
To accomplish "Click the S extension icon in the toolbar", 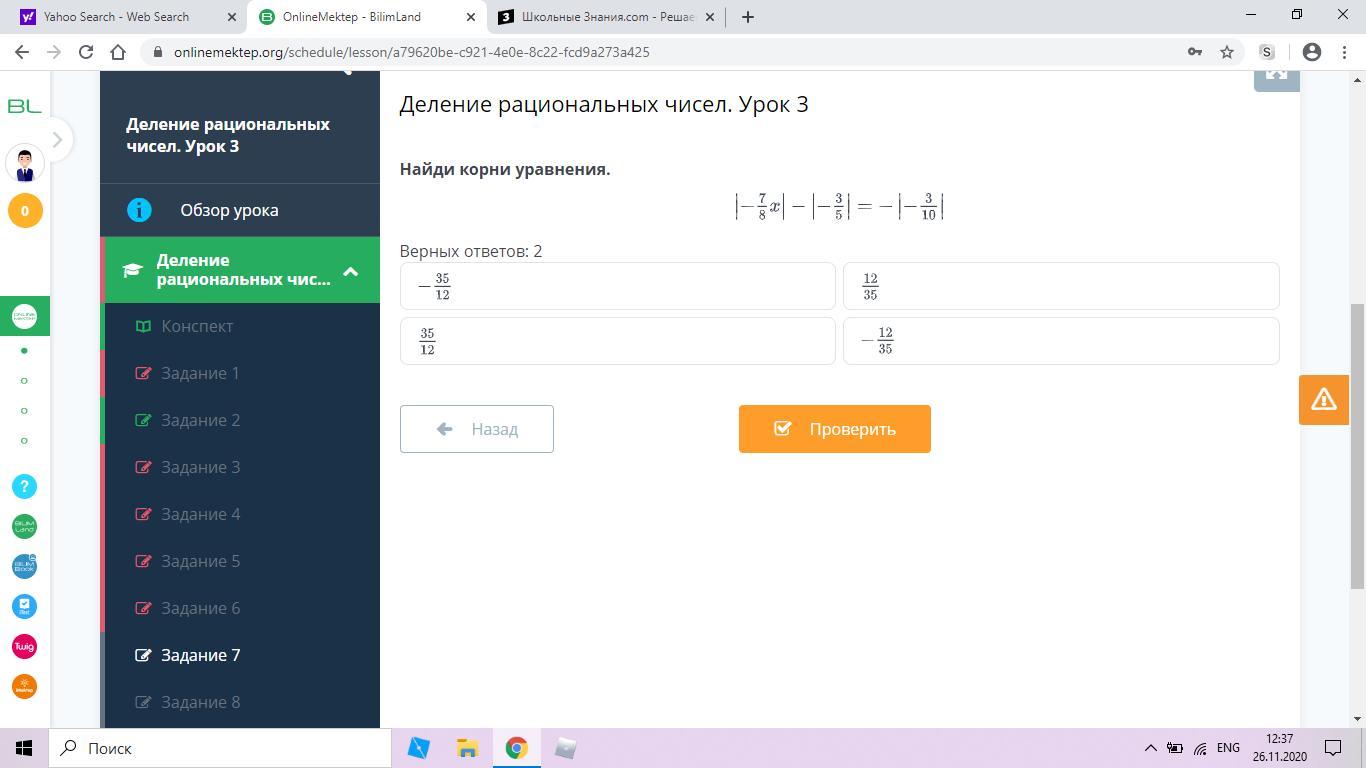I will coord(1267,52).
